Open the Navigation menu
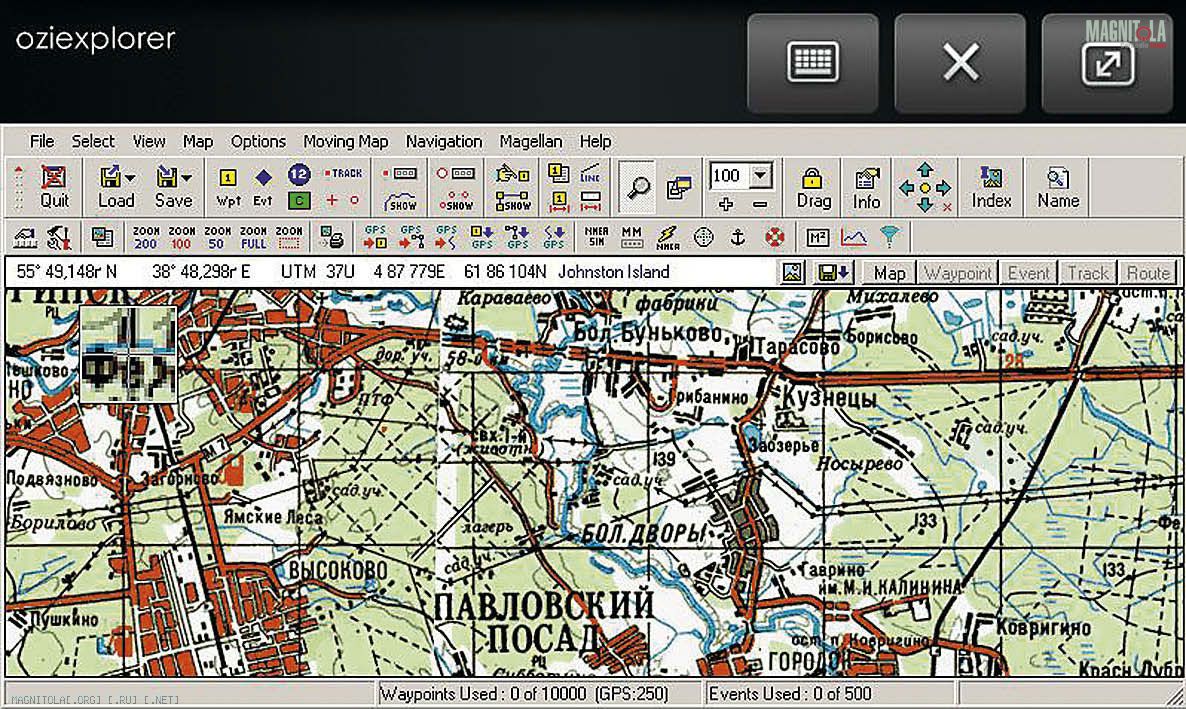The image size is (1186, 709). [x=444, y=141]
